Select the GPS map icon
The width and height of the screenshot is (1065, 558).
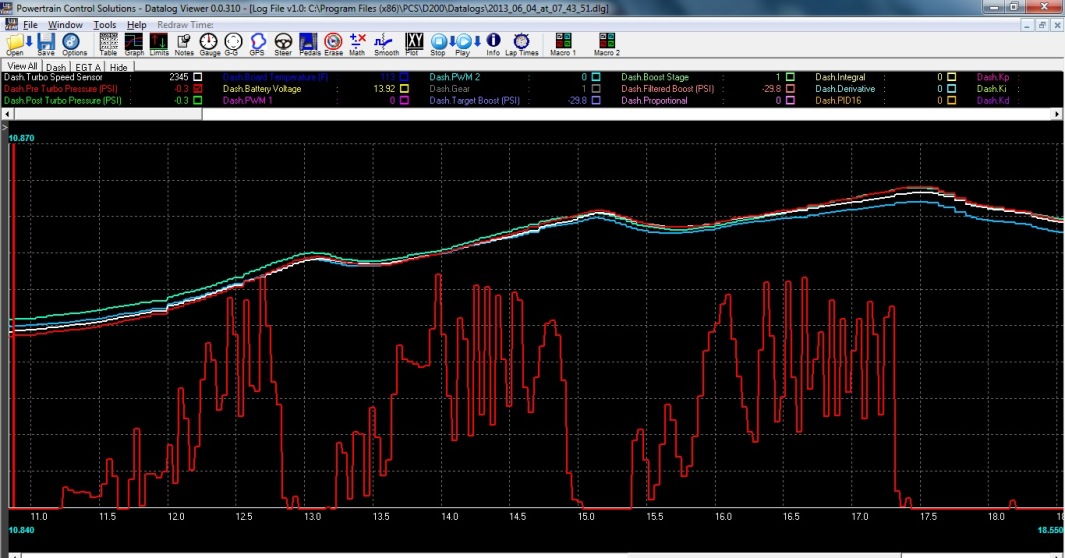[258, 43]
